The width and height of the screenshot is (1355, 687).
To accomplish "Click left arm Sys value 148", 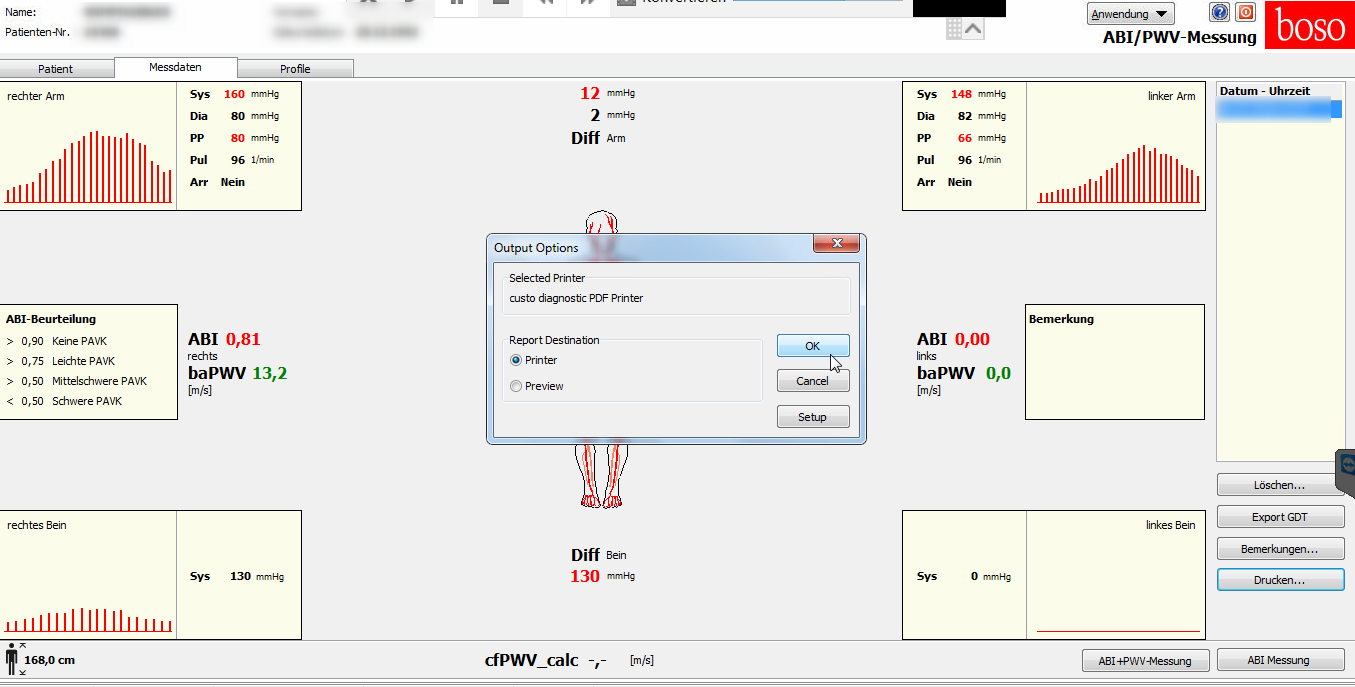I will click(x=961, y=94).
